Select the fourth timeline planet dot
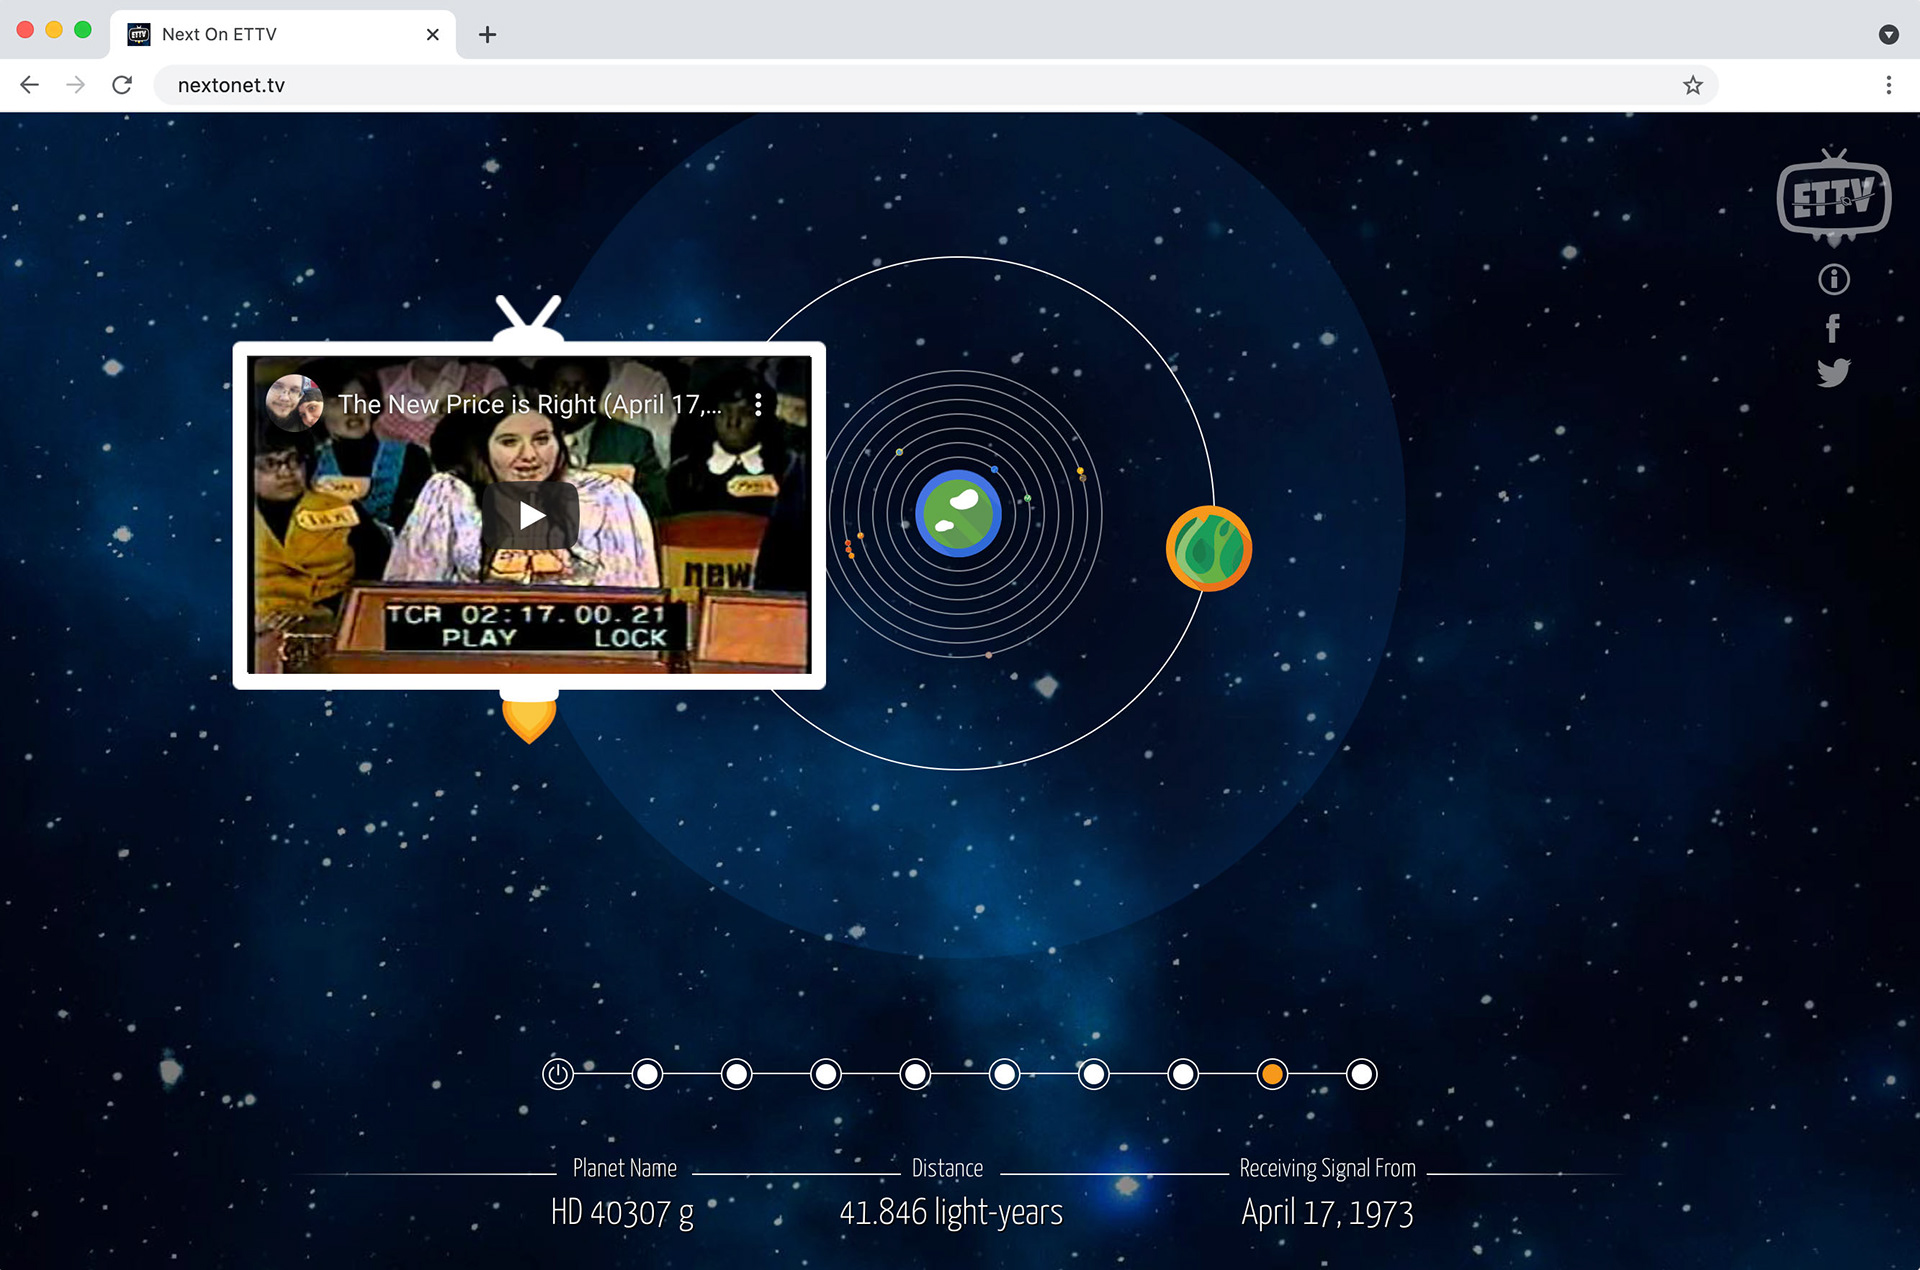The width and height of the screenshot is (1920, 1270). (826, 1074)
